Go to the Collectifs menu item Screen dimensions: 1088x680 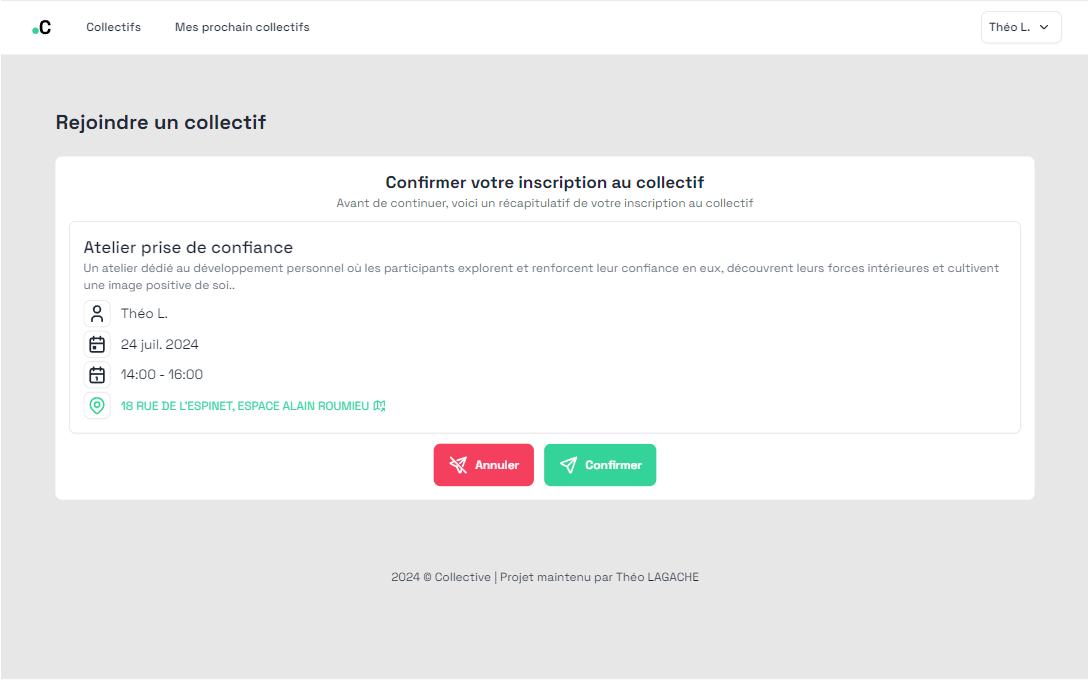coord(113,27)
